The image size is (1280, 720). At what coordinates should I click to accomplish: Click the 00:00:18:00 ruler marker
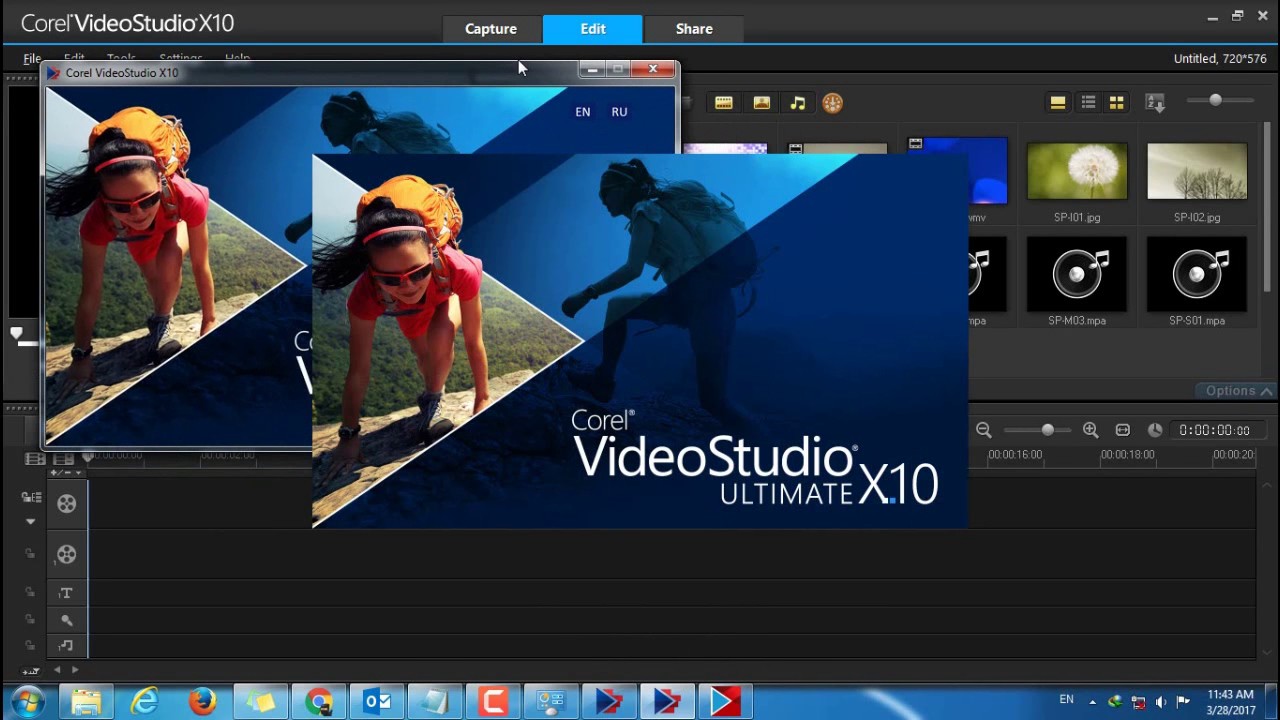point(1127,455)
